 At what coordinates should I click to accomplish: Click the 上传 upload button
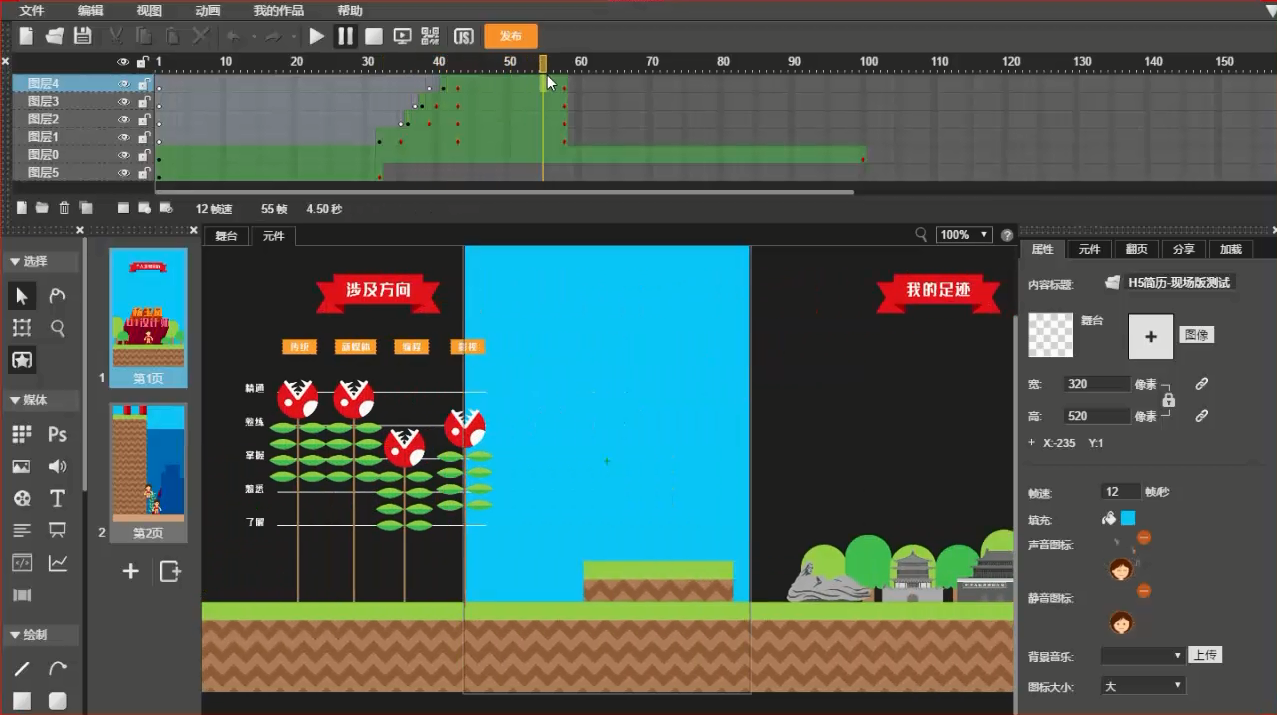pos(1205,656)
